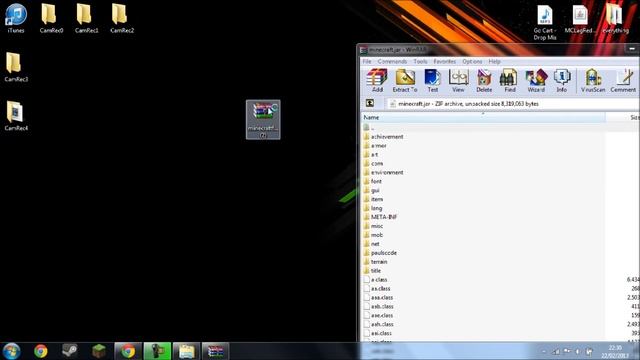Click the Extract To toolbar icon
The width and height of the screenshot is (640, 360).
pos(405,80)
